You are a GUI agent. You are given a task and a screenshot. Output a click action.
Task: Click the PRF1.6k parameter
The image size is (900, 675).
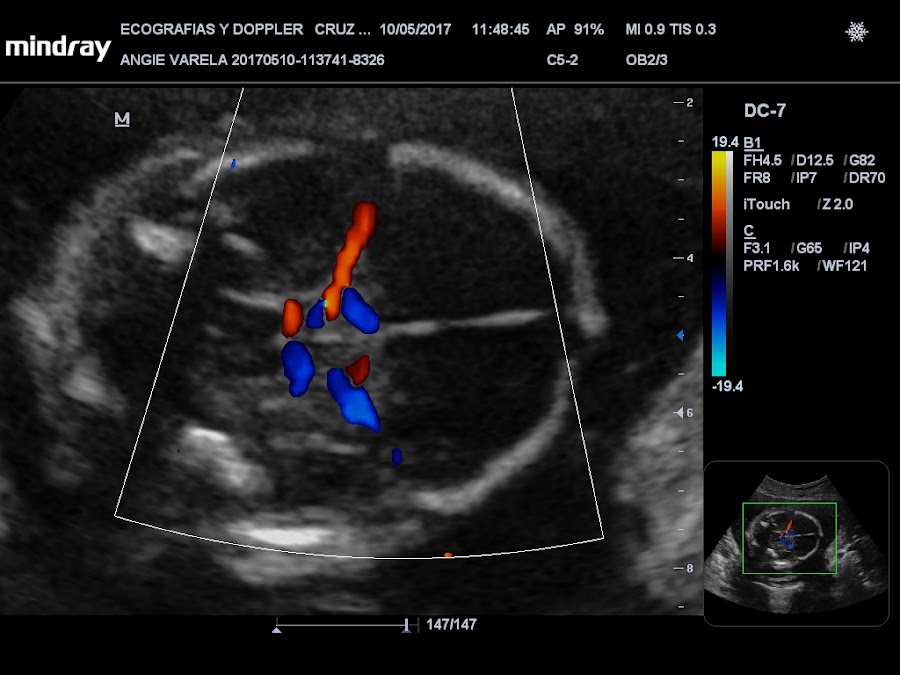[771, 266]
